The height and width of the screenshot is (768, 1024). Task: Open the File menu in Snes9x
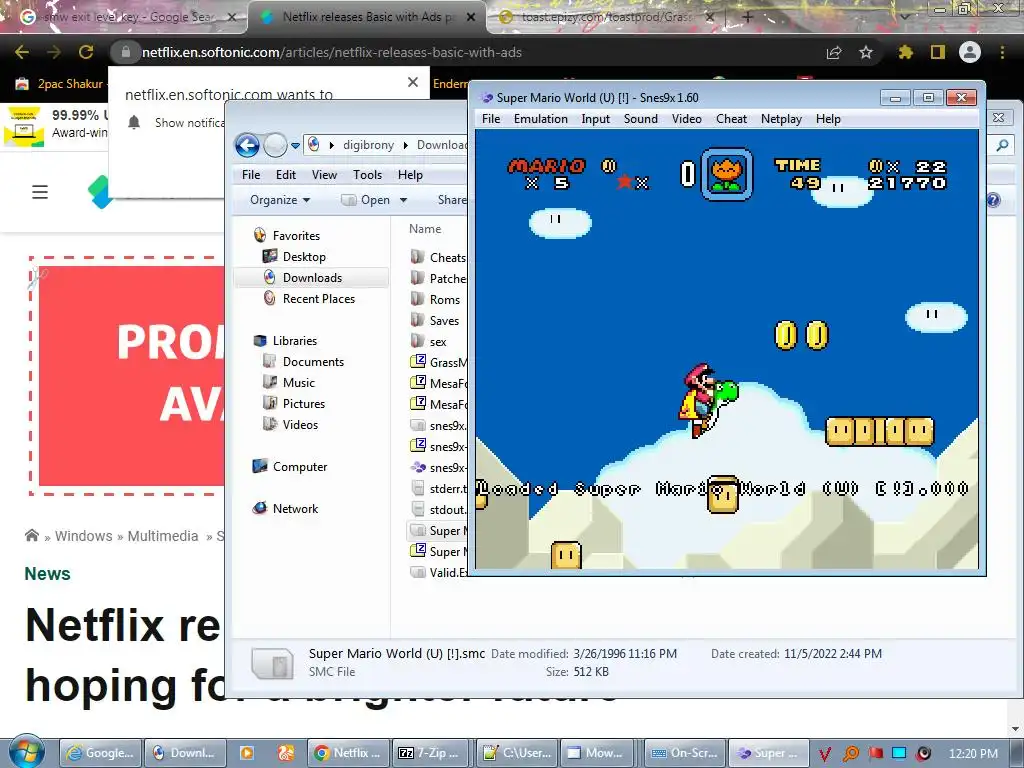click(x=490, y=119)
